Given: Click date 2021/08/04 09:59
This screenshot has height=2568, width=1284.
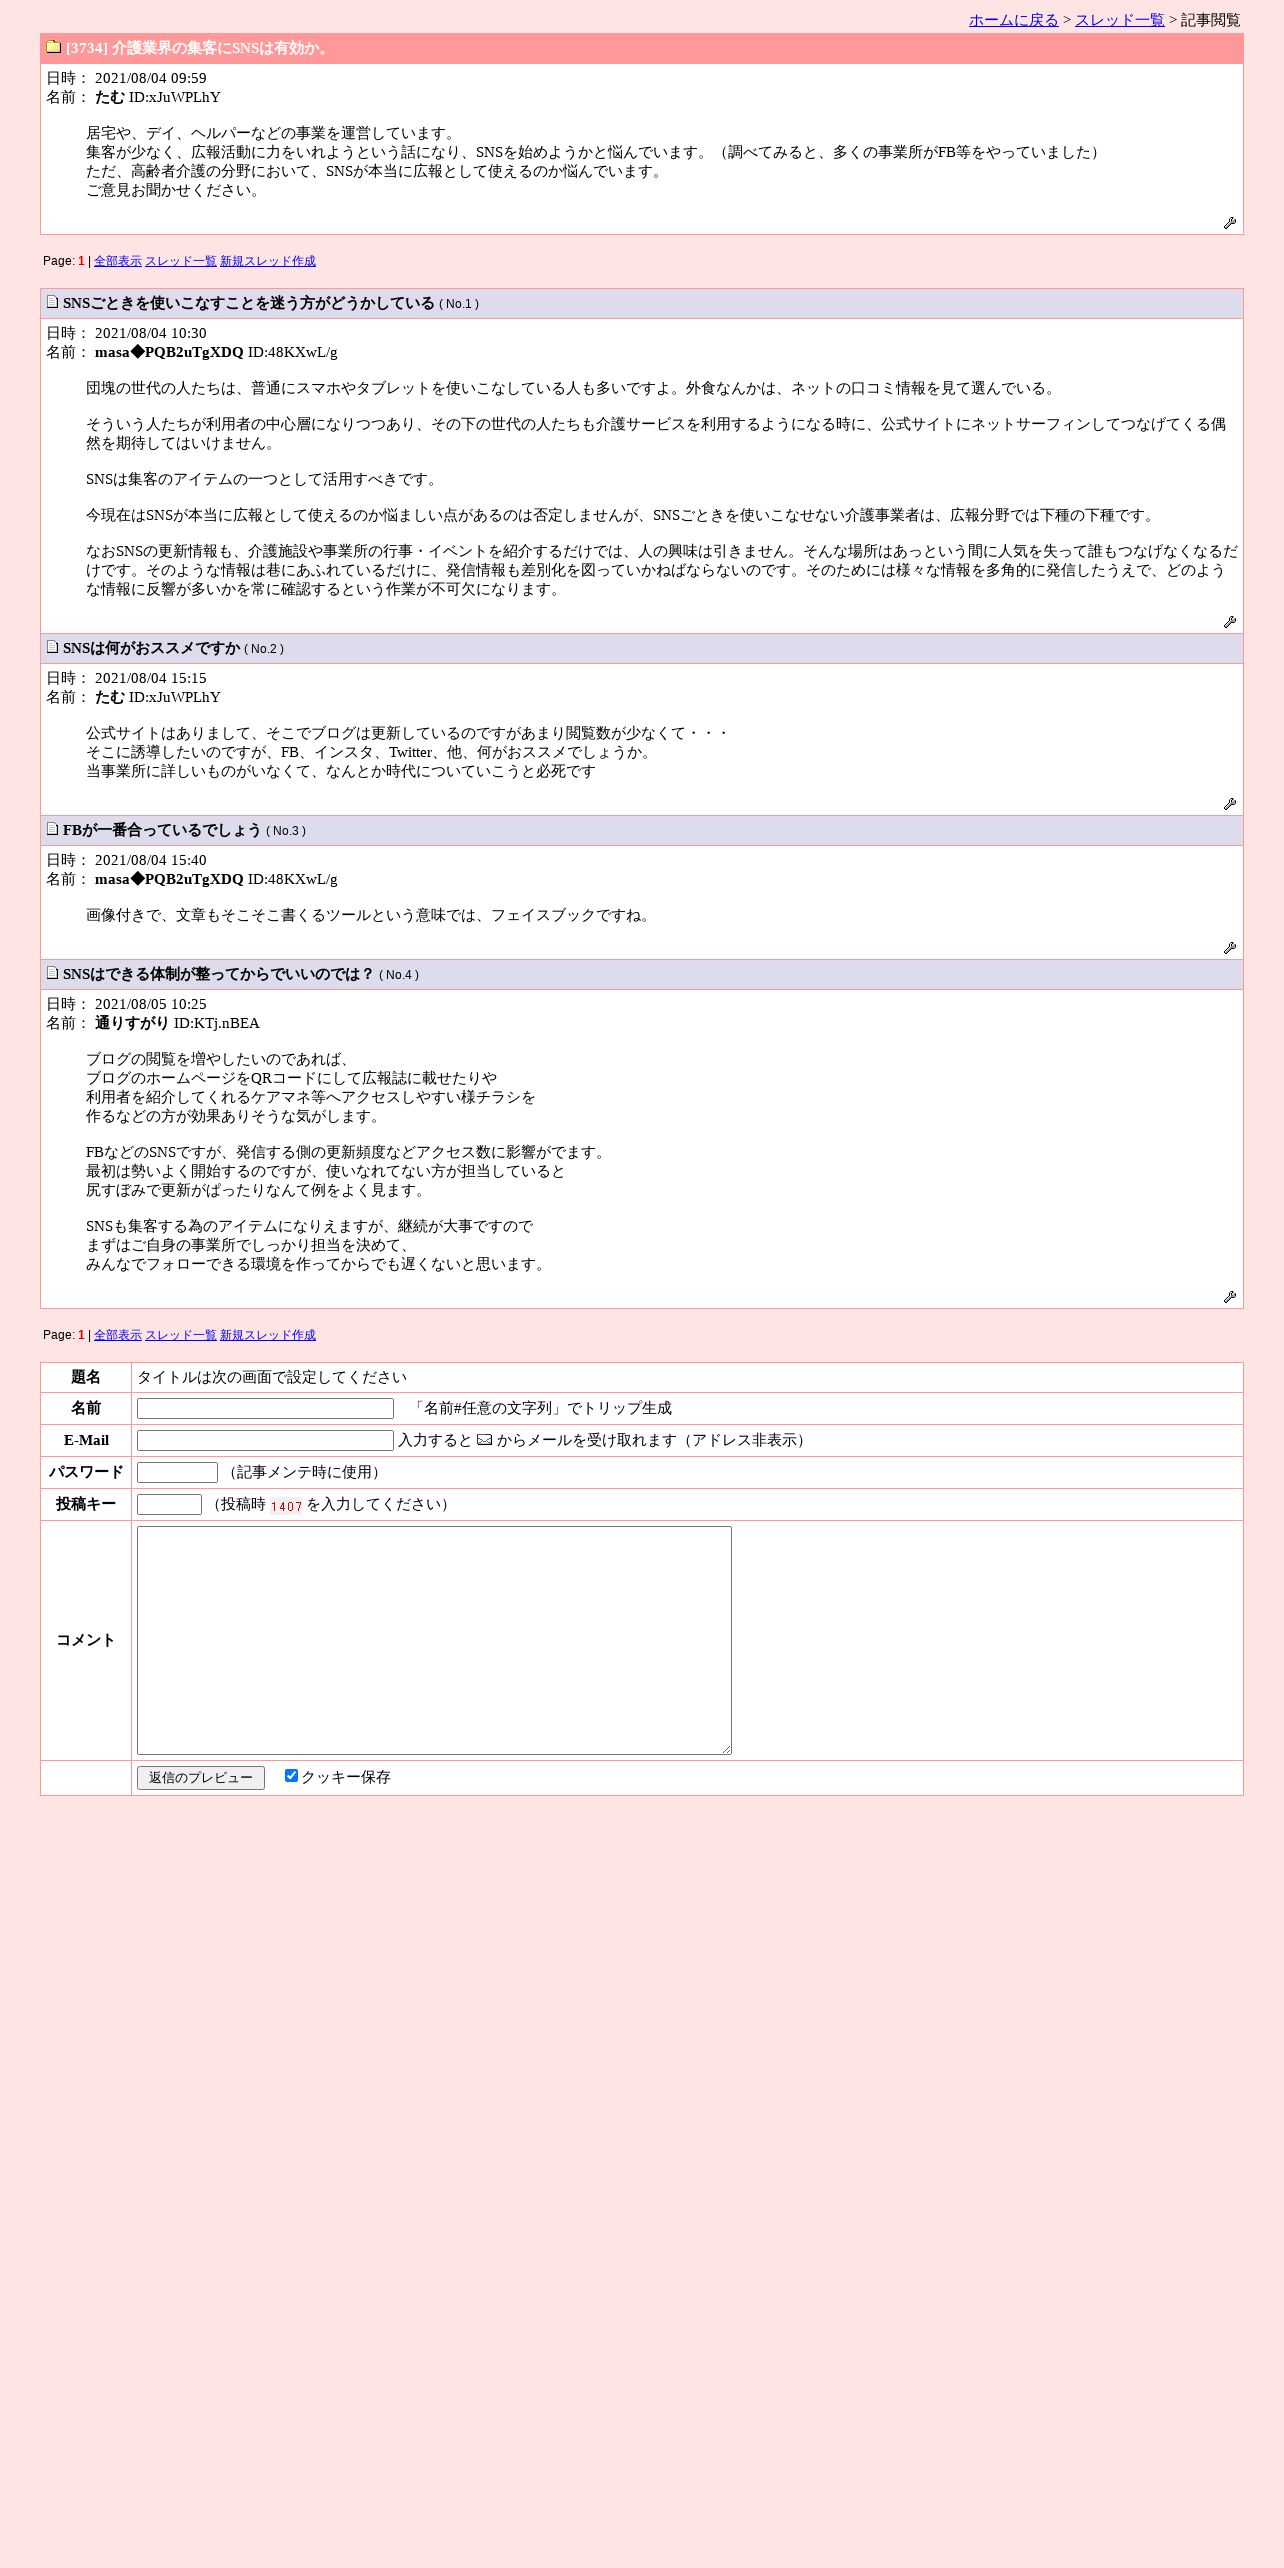Looking at the screenshot, I should [x=151, y=78].
